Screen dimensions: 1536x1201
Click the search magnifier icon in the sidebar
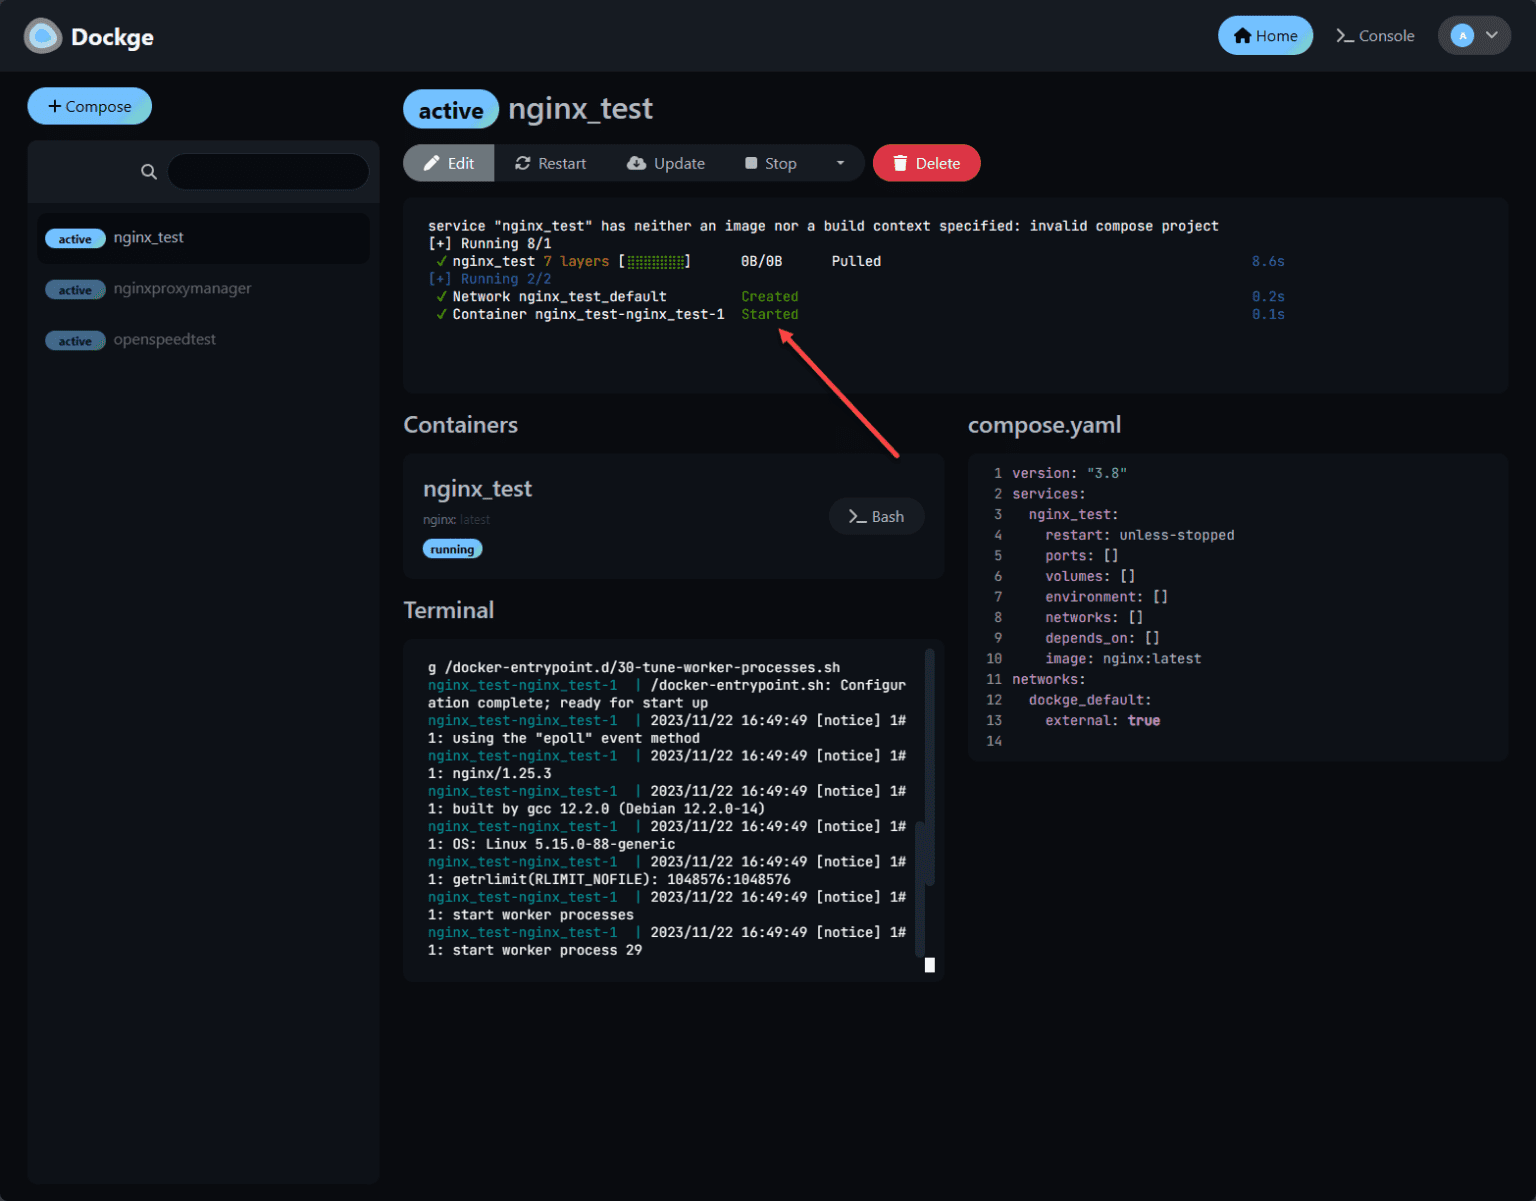(x=148, y=171)
